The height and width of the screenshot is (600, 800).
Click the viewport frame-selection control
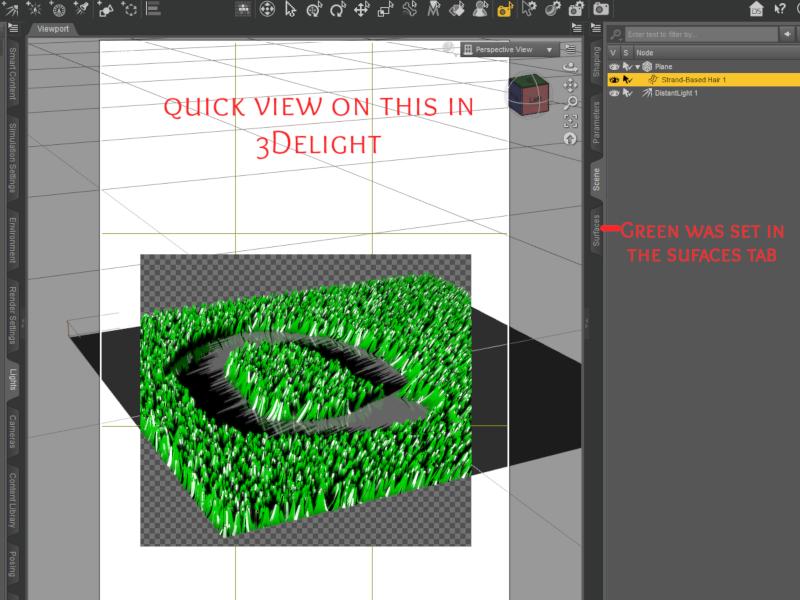(x=570, y=121)
